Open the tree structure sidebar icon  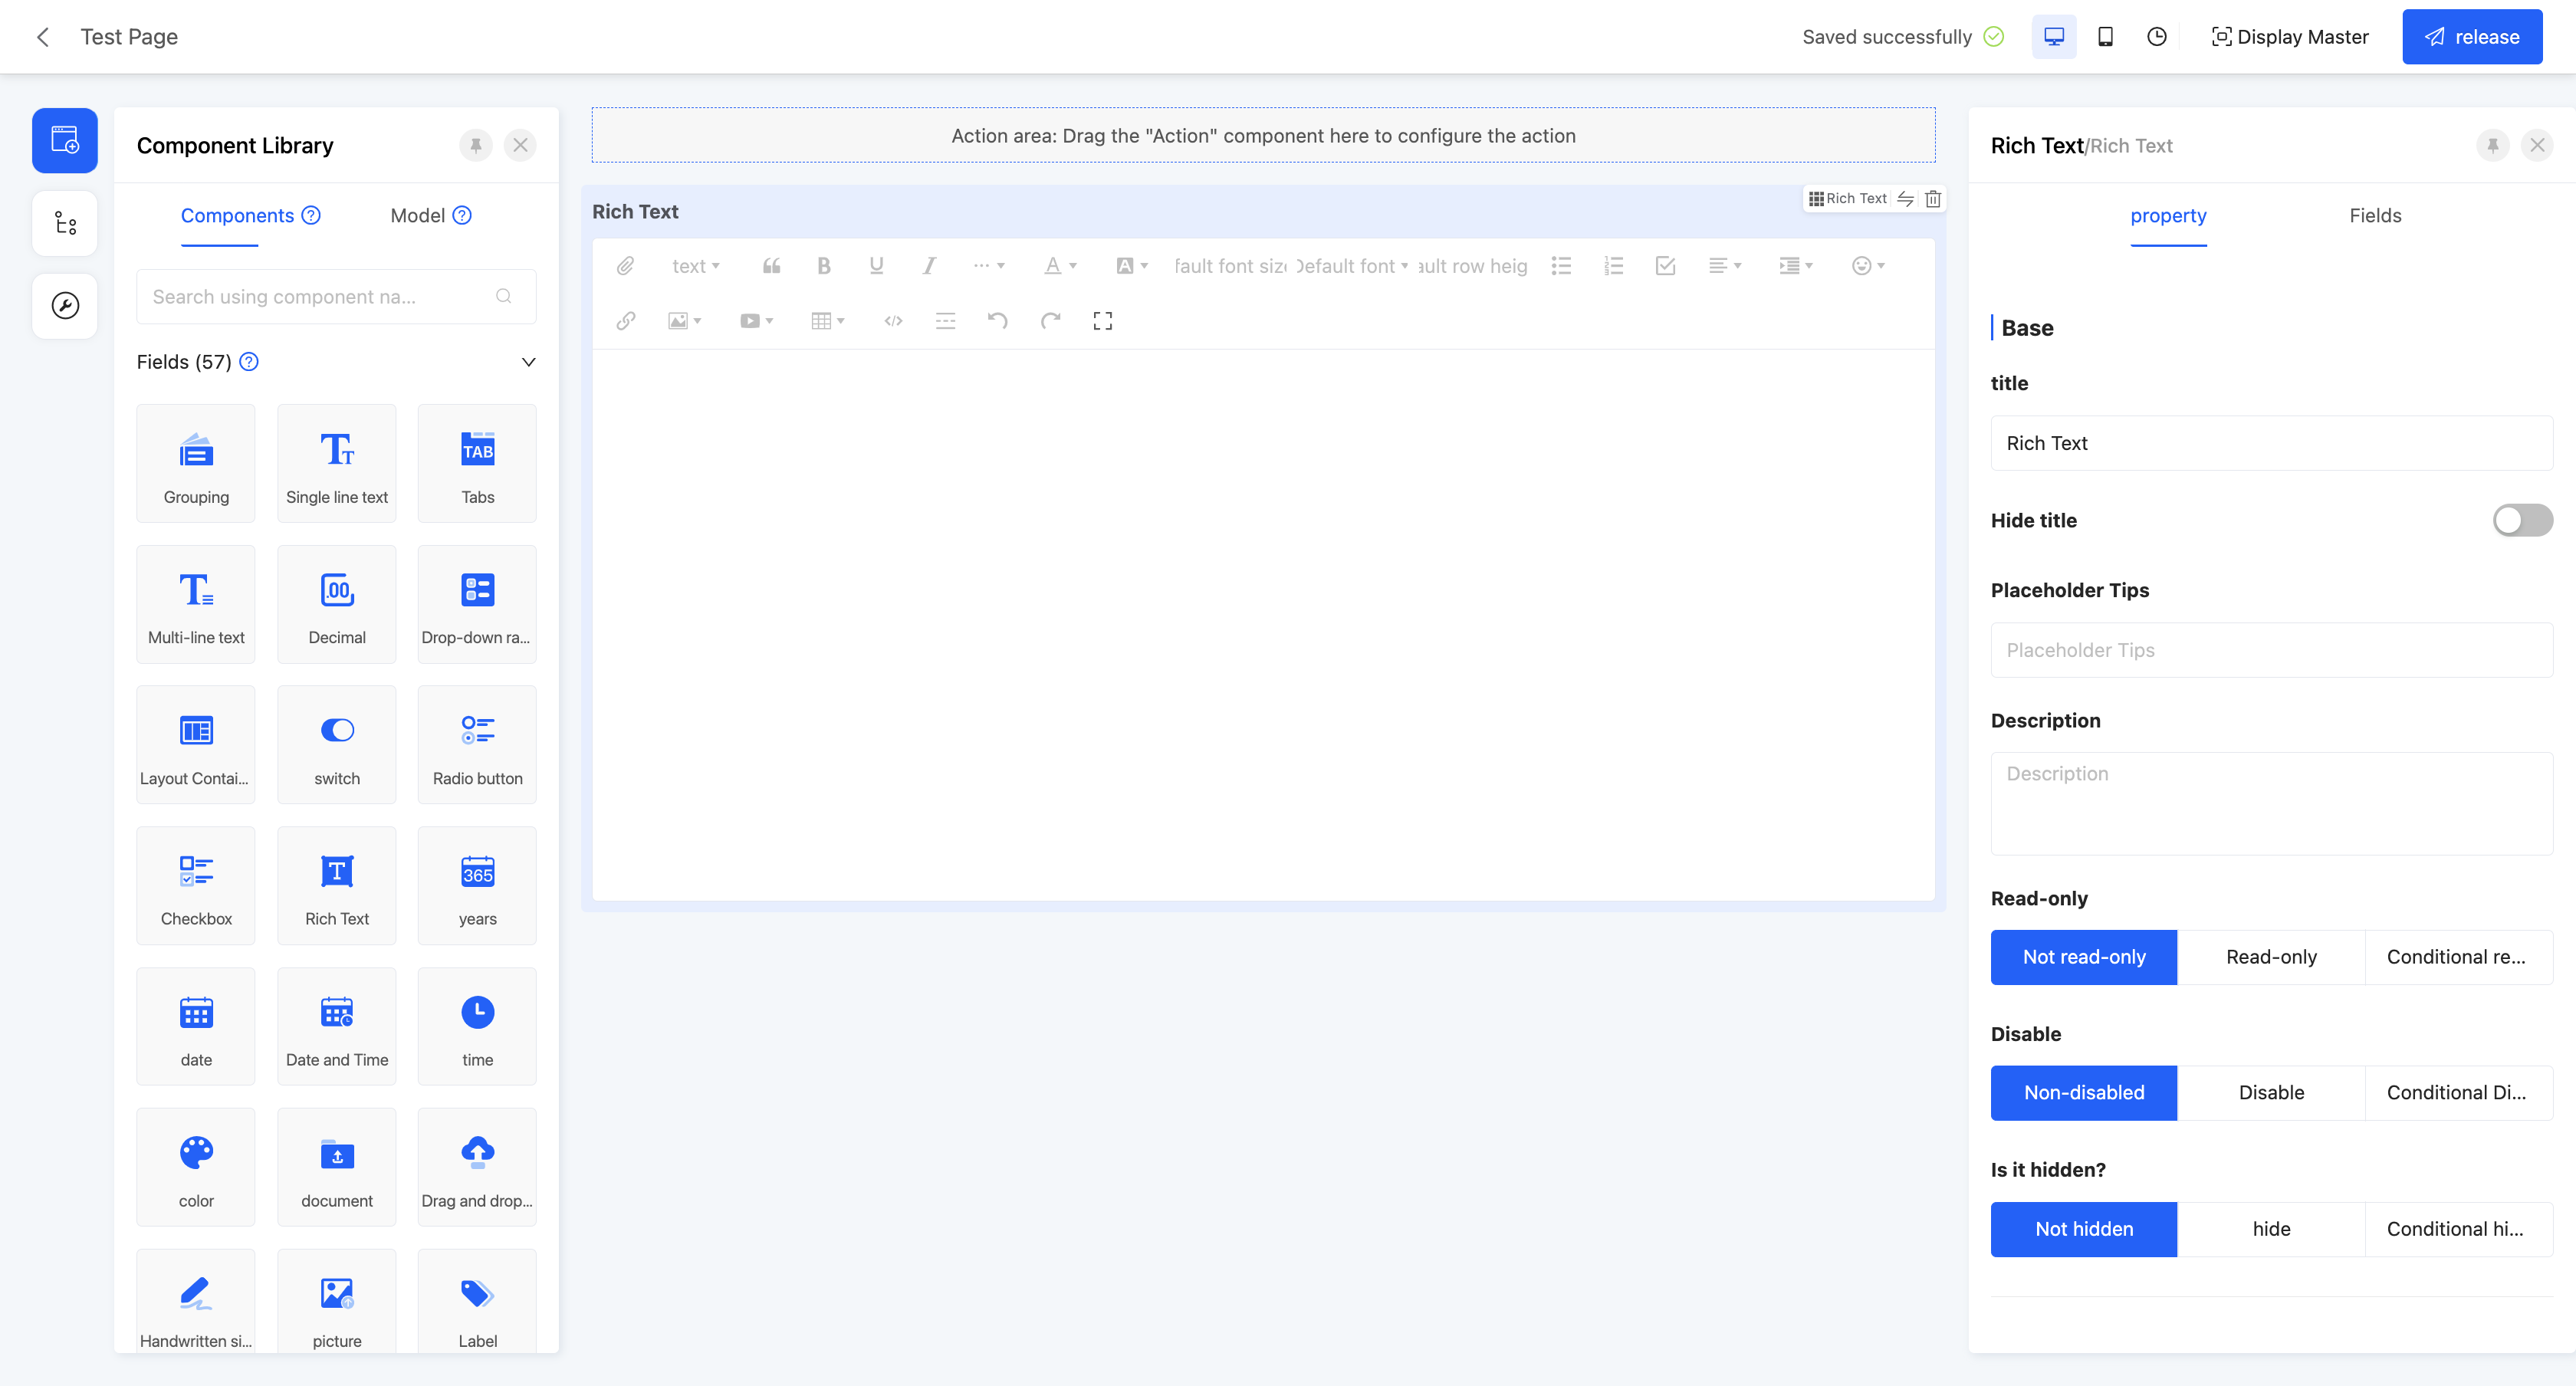[x=65, y=223]
